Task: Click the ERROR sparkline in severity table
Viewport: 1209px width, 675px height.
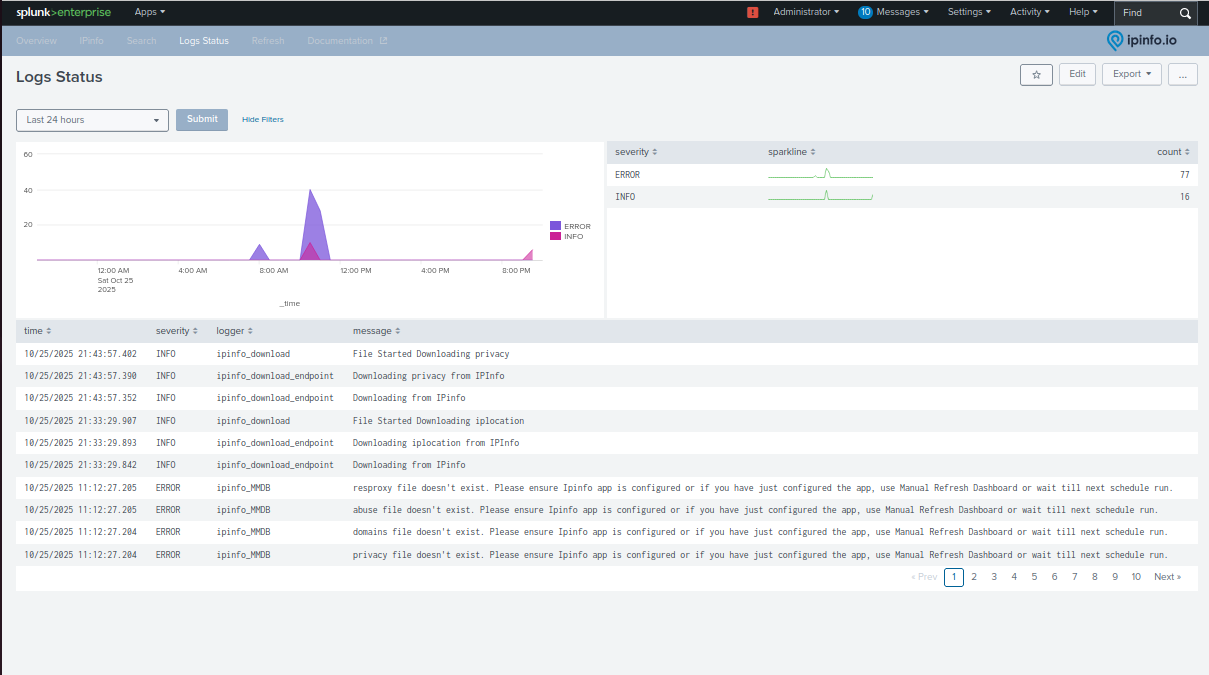Action: click(820, 174)
